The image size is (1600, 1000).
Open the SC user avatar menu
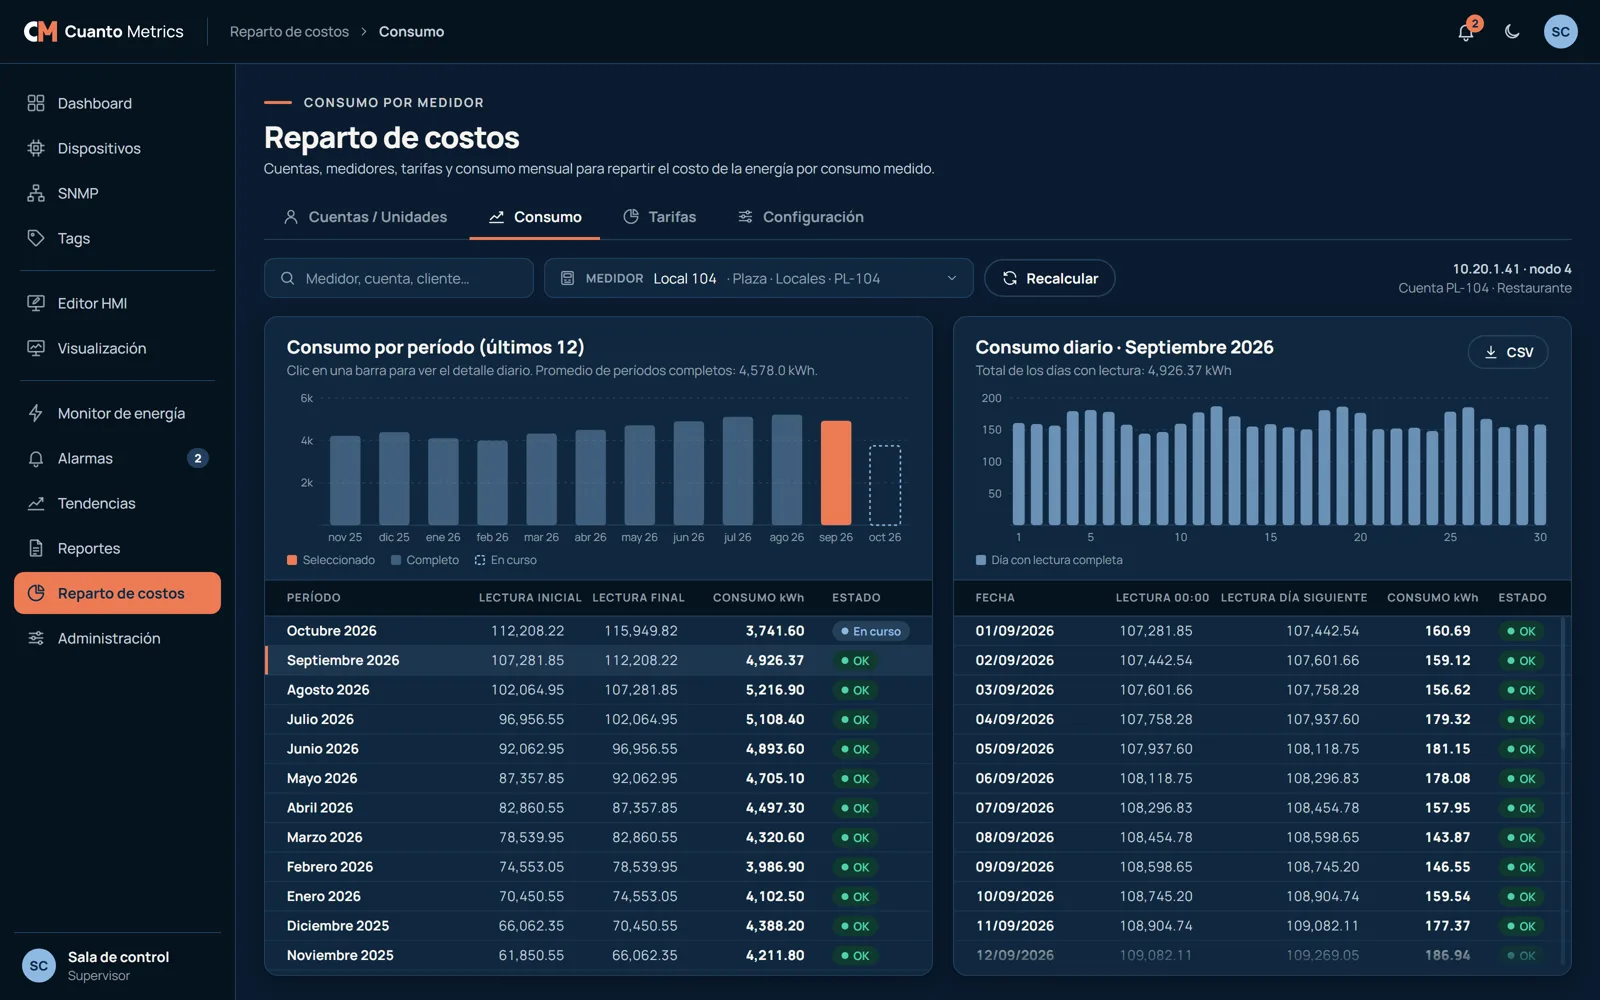(1560, 32)
